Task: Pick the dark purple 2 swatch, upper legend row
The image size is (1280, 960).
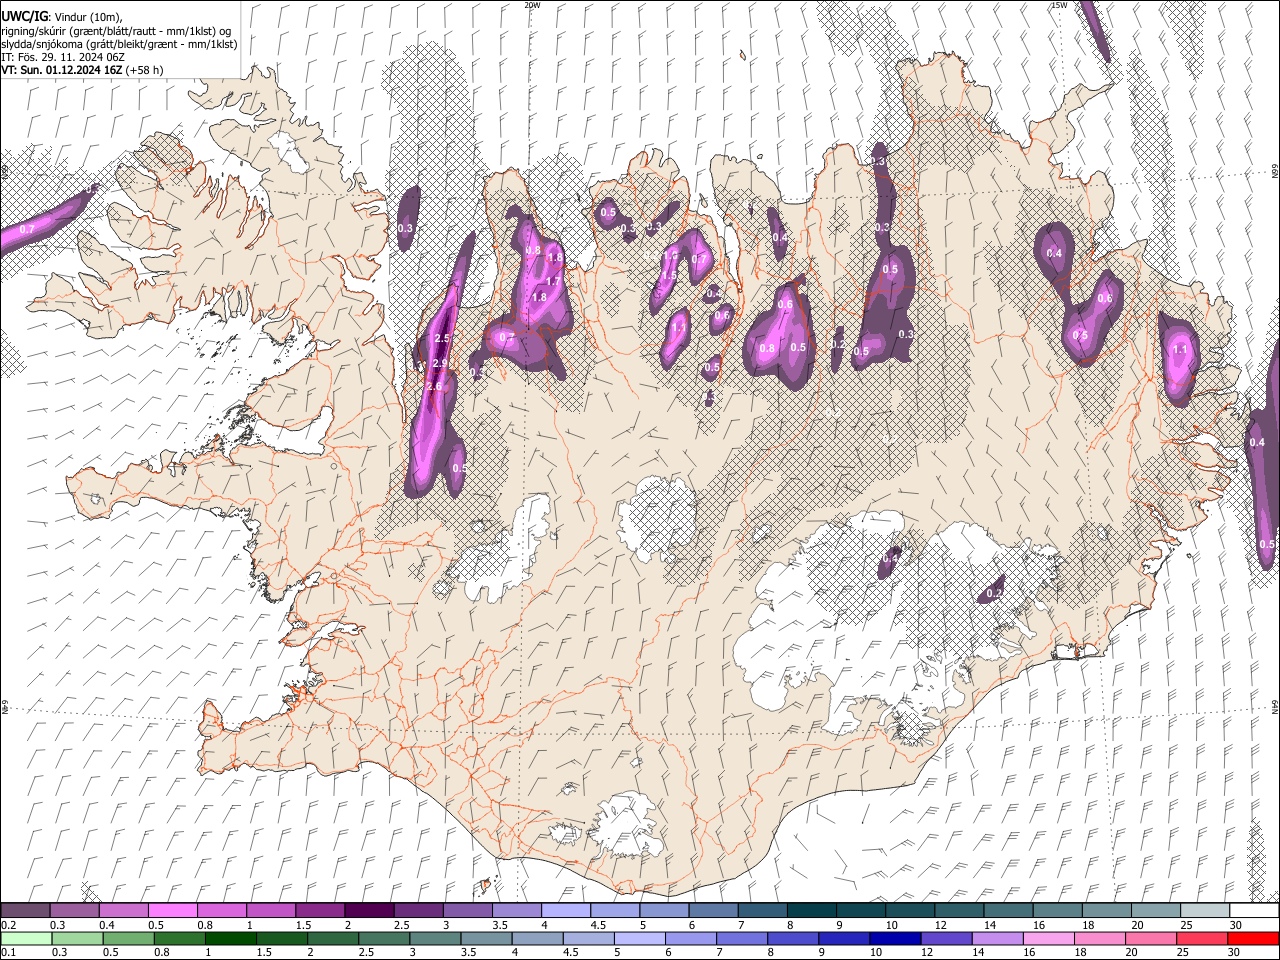Action: pyautogui.click(x=368, y=910)
